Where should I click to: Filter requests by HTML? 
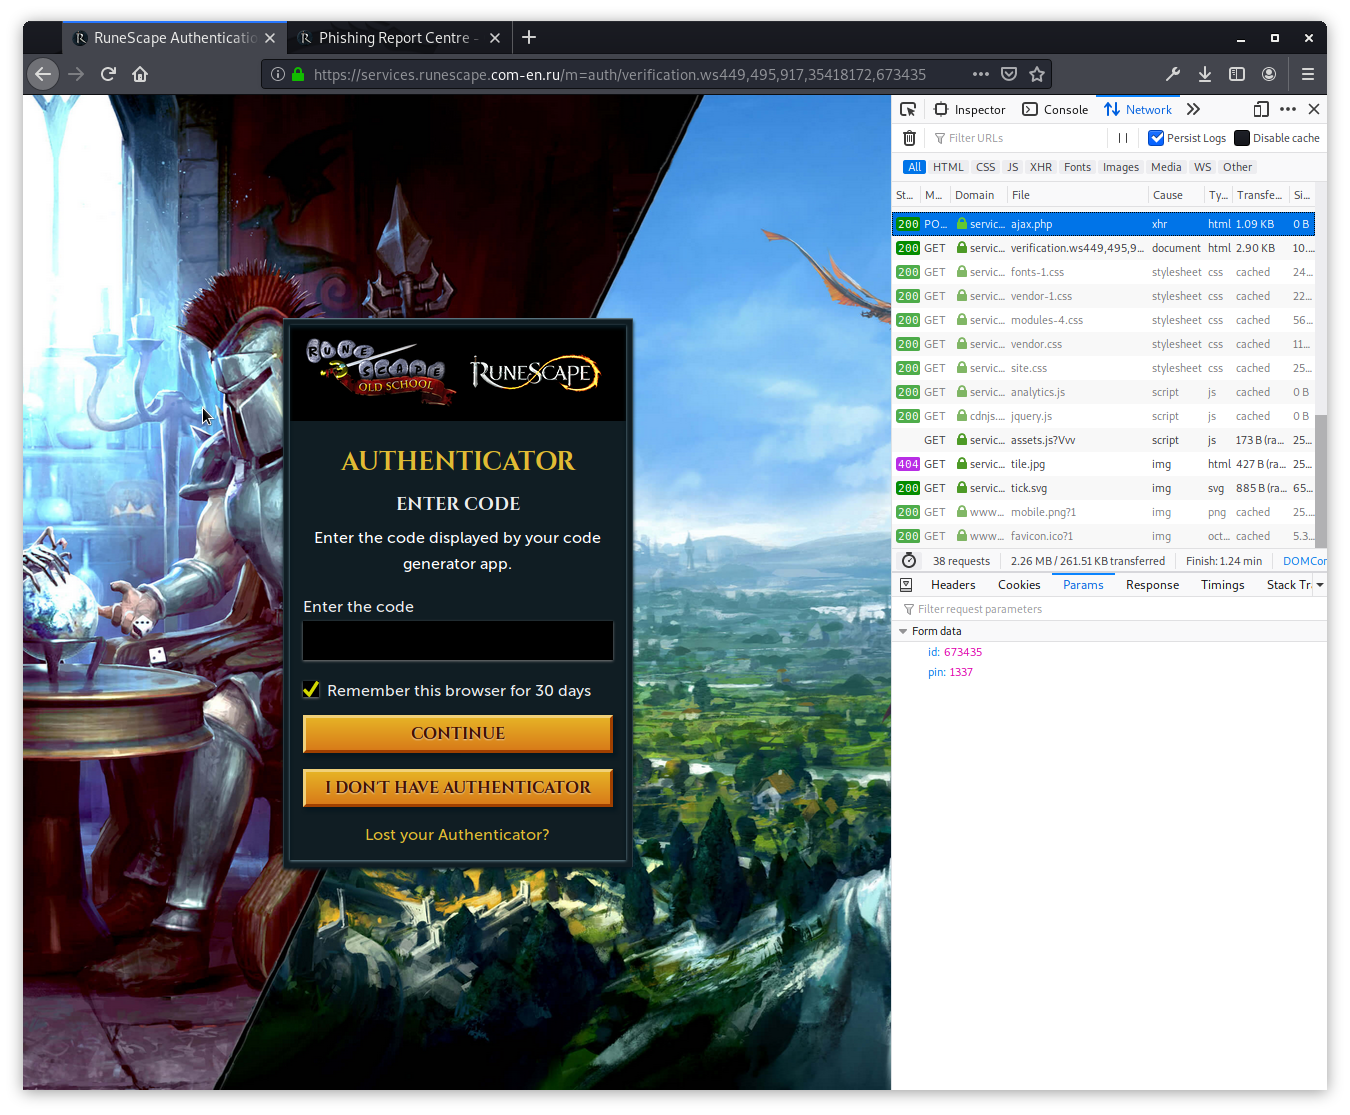(948, 167)
